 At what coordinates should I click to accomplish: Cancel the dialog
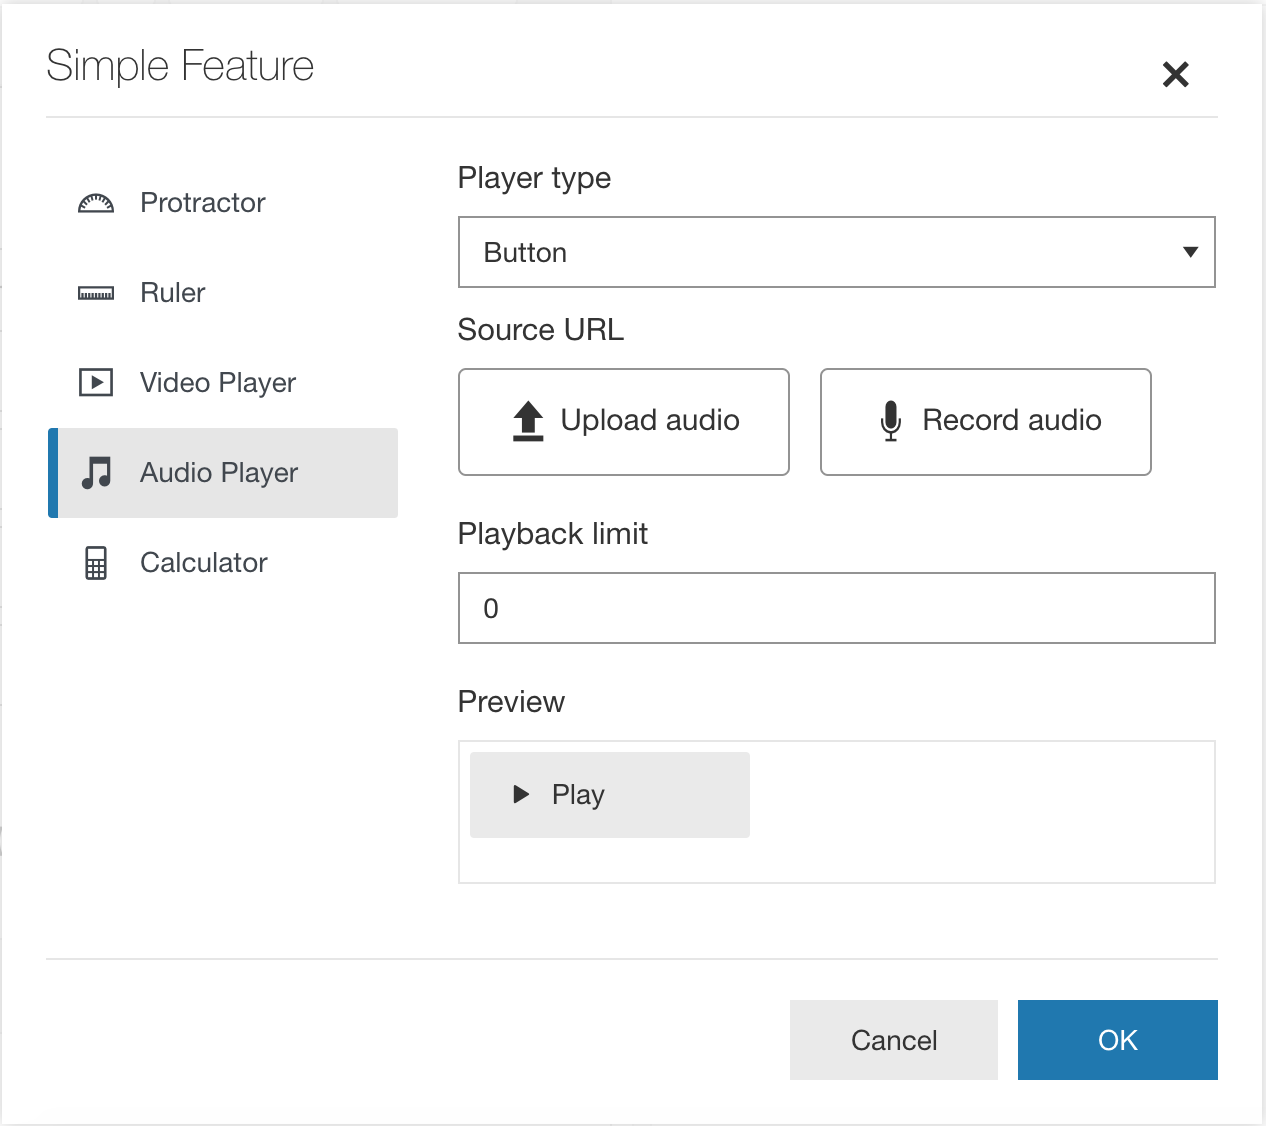(894, 1040)
